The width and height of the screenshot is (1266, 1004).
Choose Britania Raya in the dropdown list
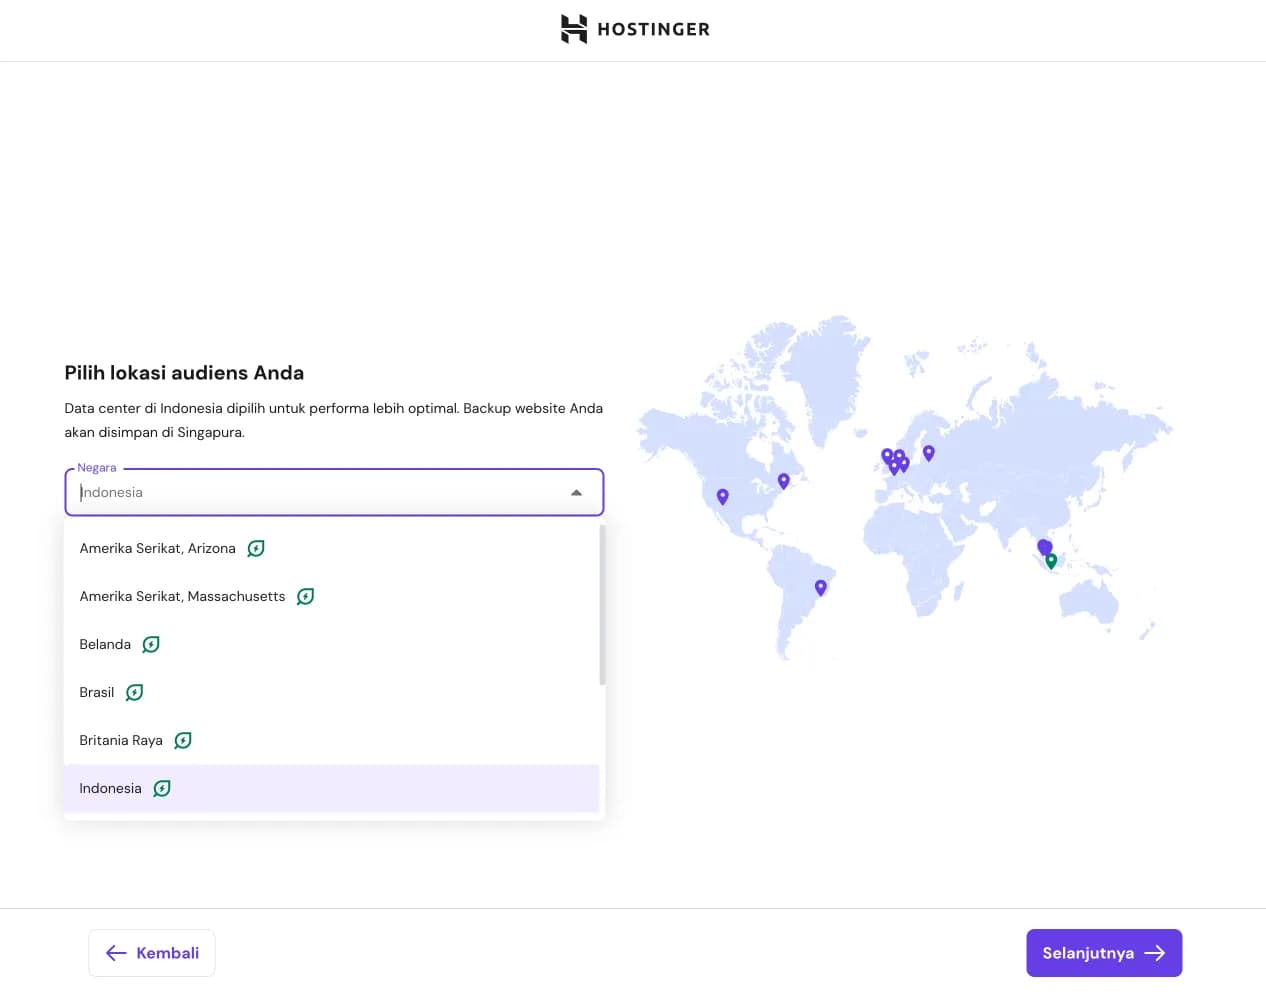(x=121, y=741)
